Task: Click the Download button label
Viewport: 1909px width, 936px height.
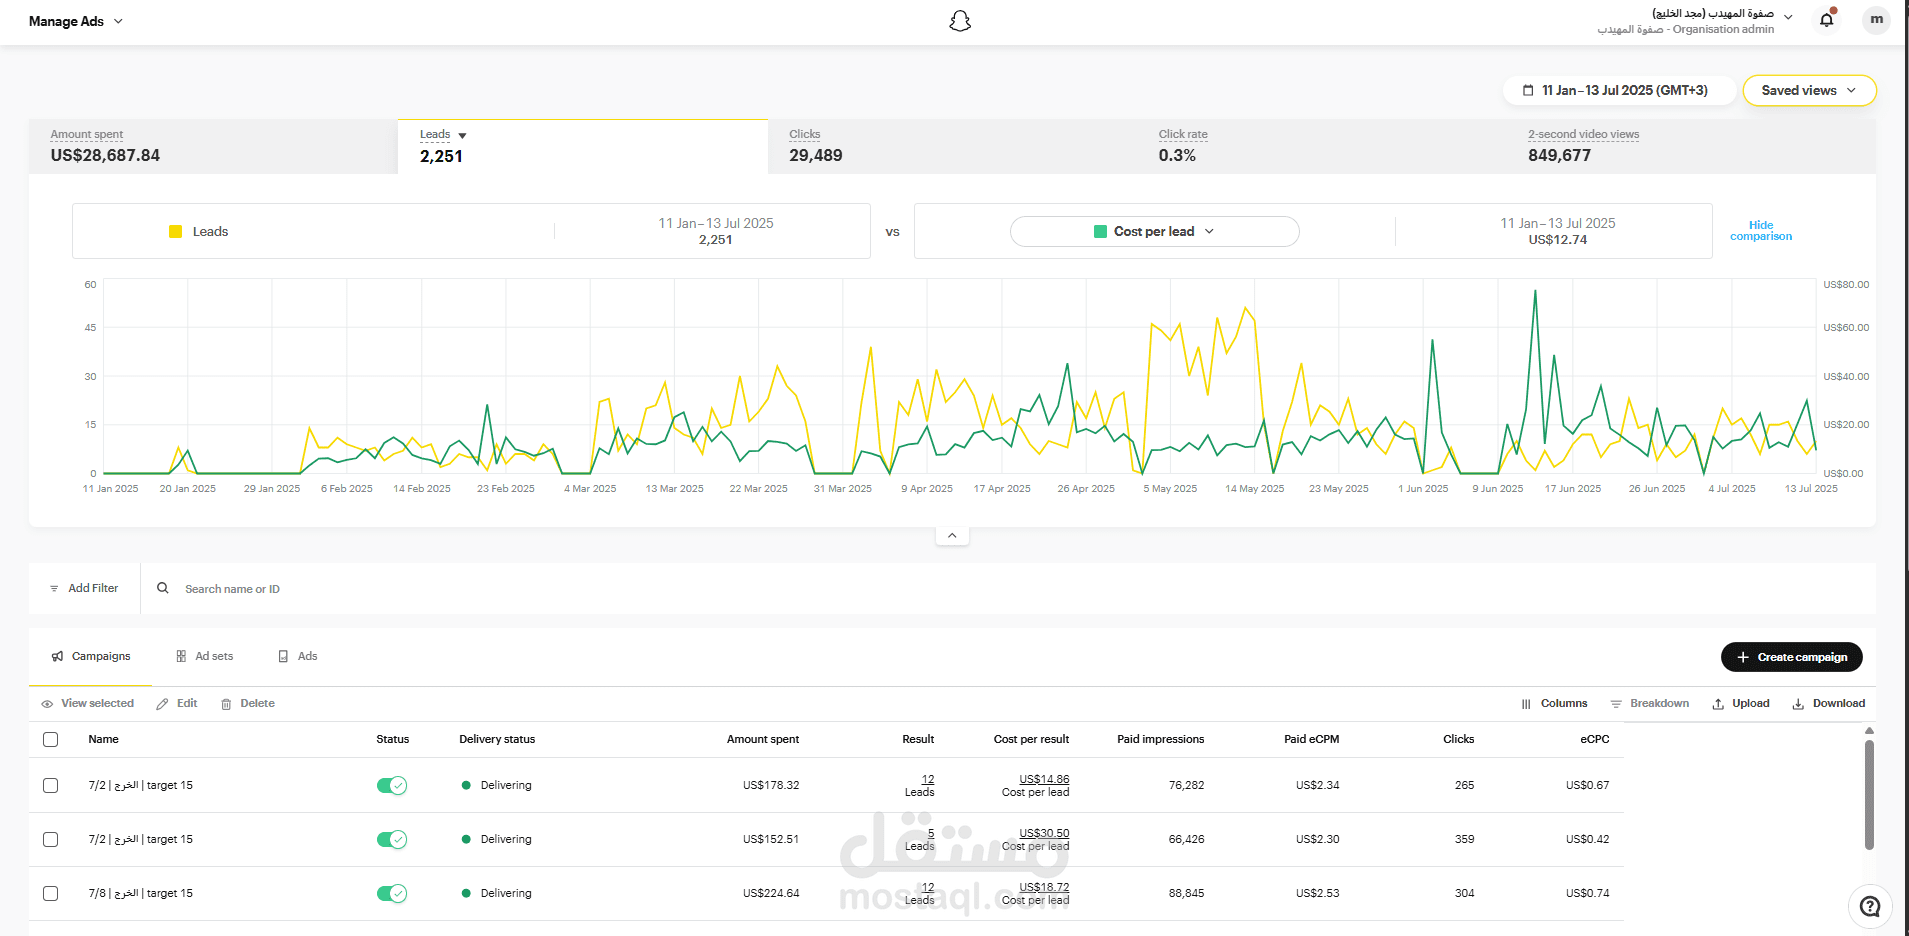Action: 1838,704
